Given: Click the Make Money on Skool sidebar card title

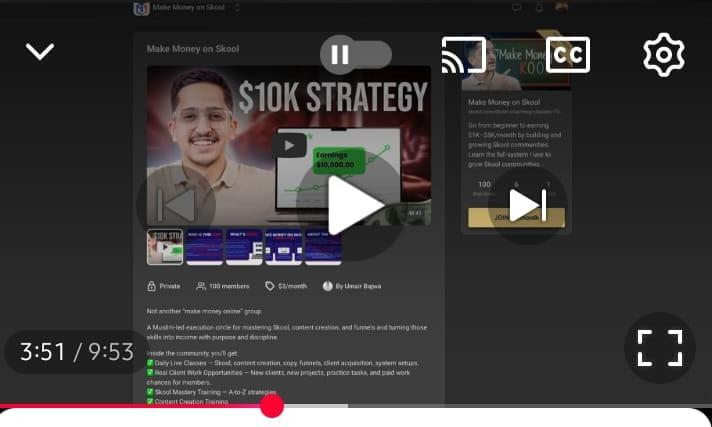Looking at the screenshot, I should (x=504, y=102).
